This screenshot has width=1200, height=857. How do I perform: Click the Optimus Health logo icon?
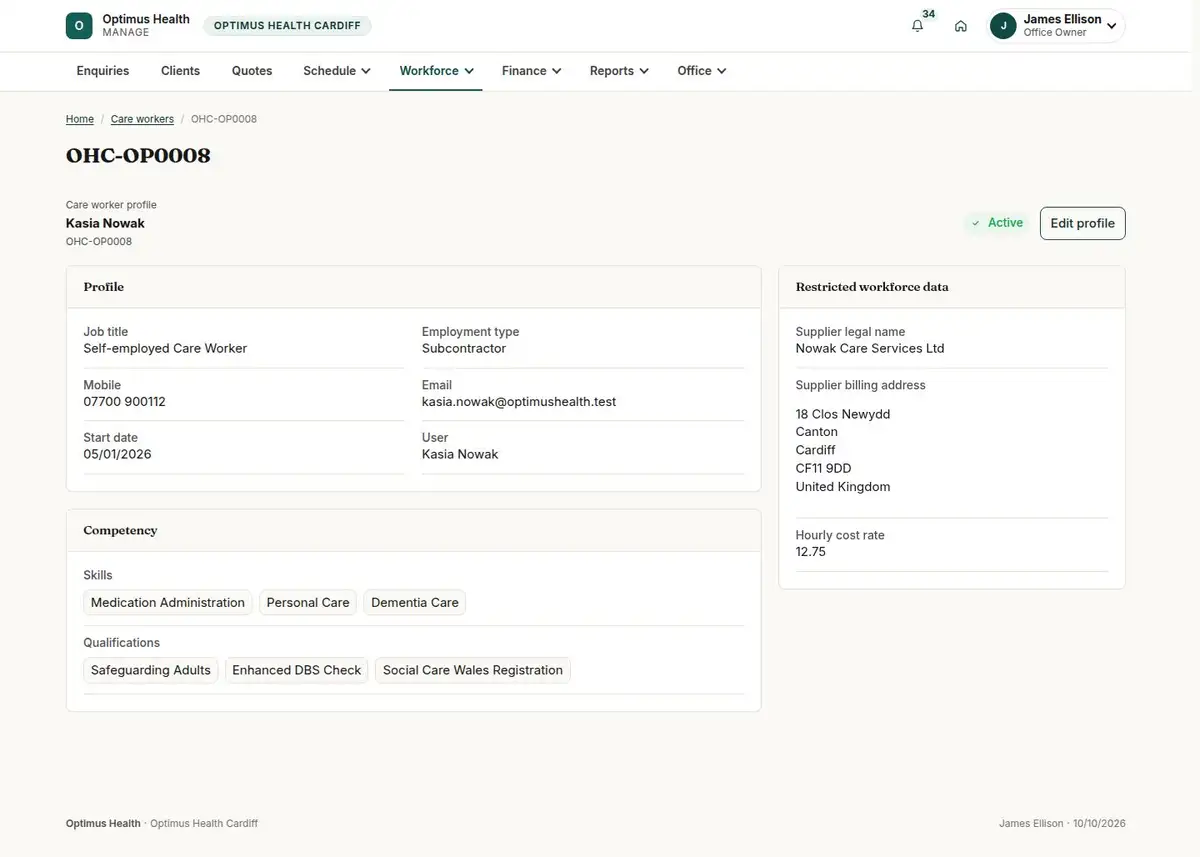click(x=79, y=26)
